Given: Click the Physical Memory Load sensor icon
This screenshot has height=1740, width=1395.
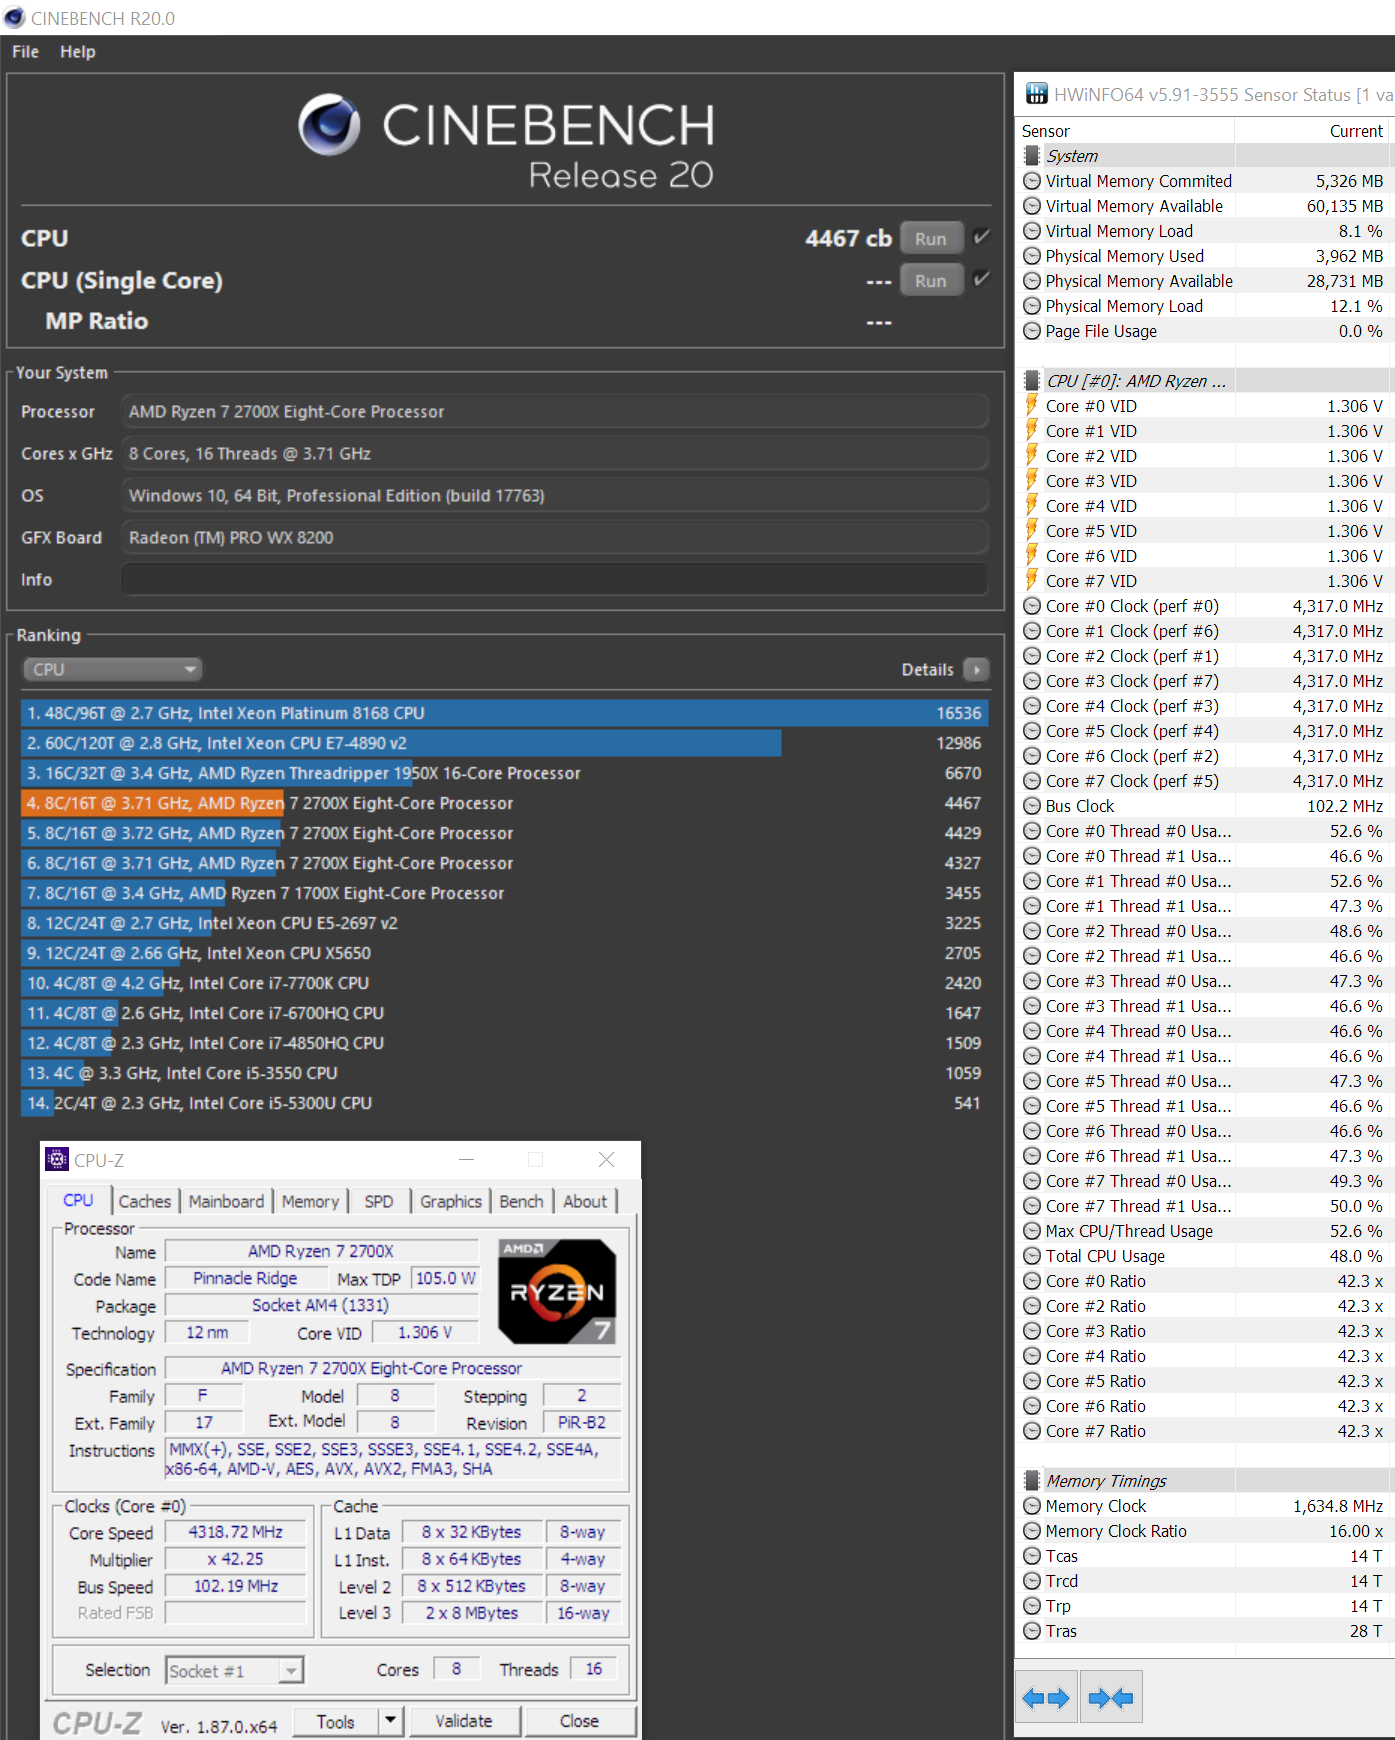Looking at the screenshot, I should (x=1032, y=306).
